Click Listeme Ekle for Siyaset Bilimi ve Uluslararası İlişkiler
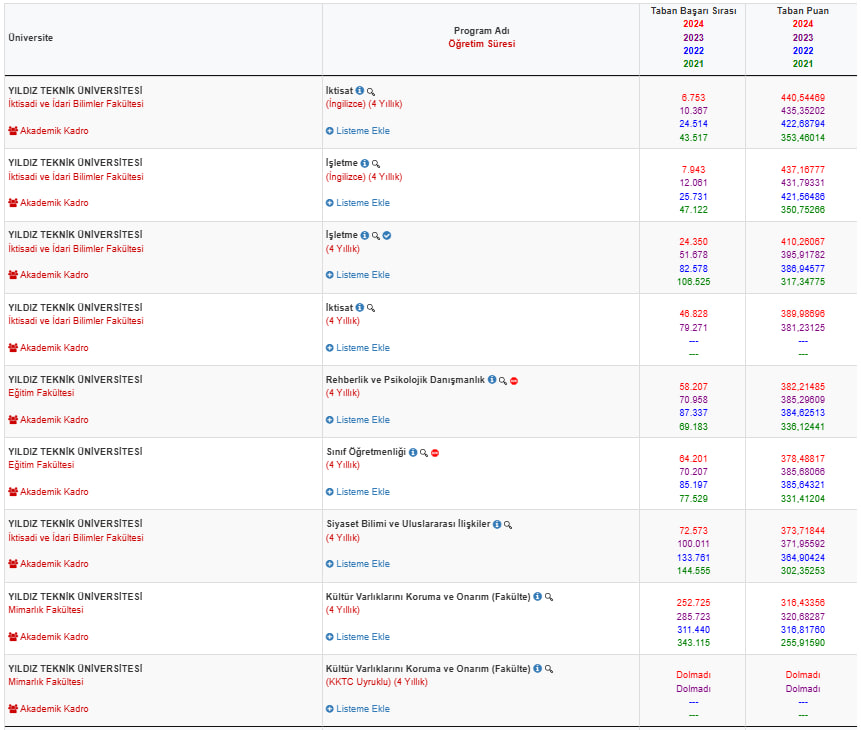 coord(357,564)
